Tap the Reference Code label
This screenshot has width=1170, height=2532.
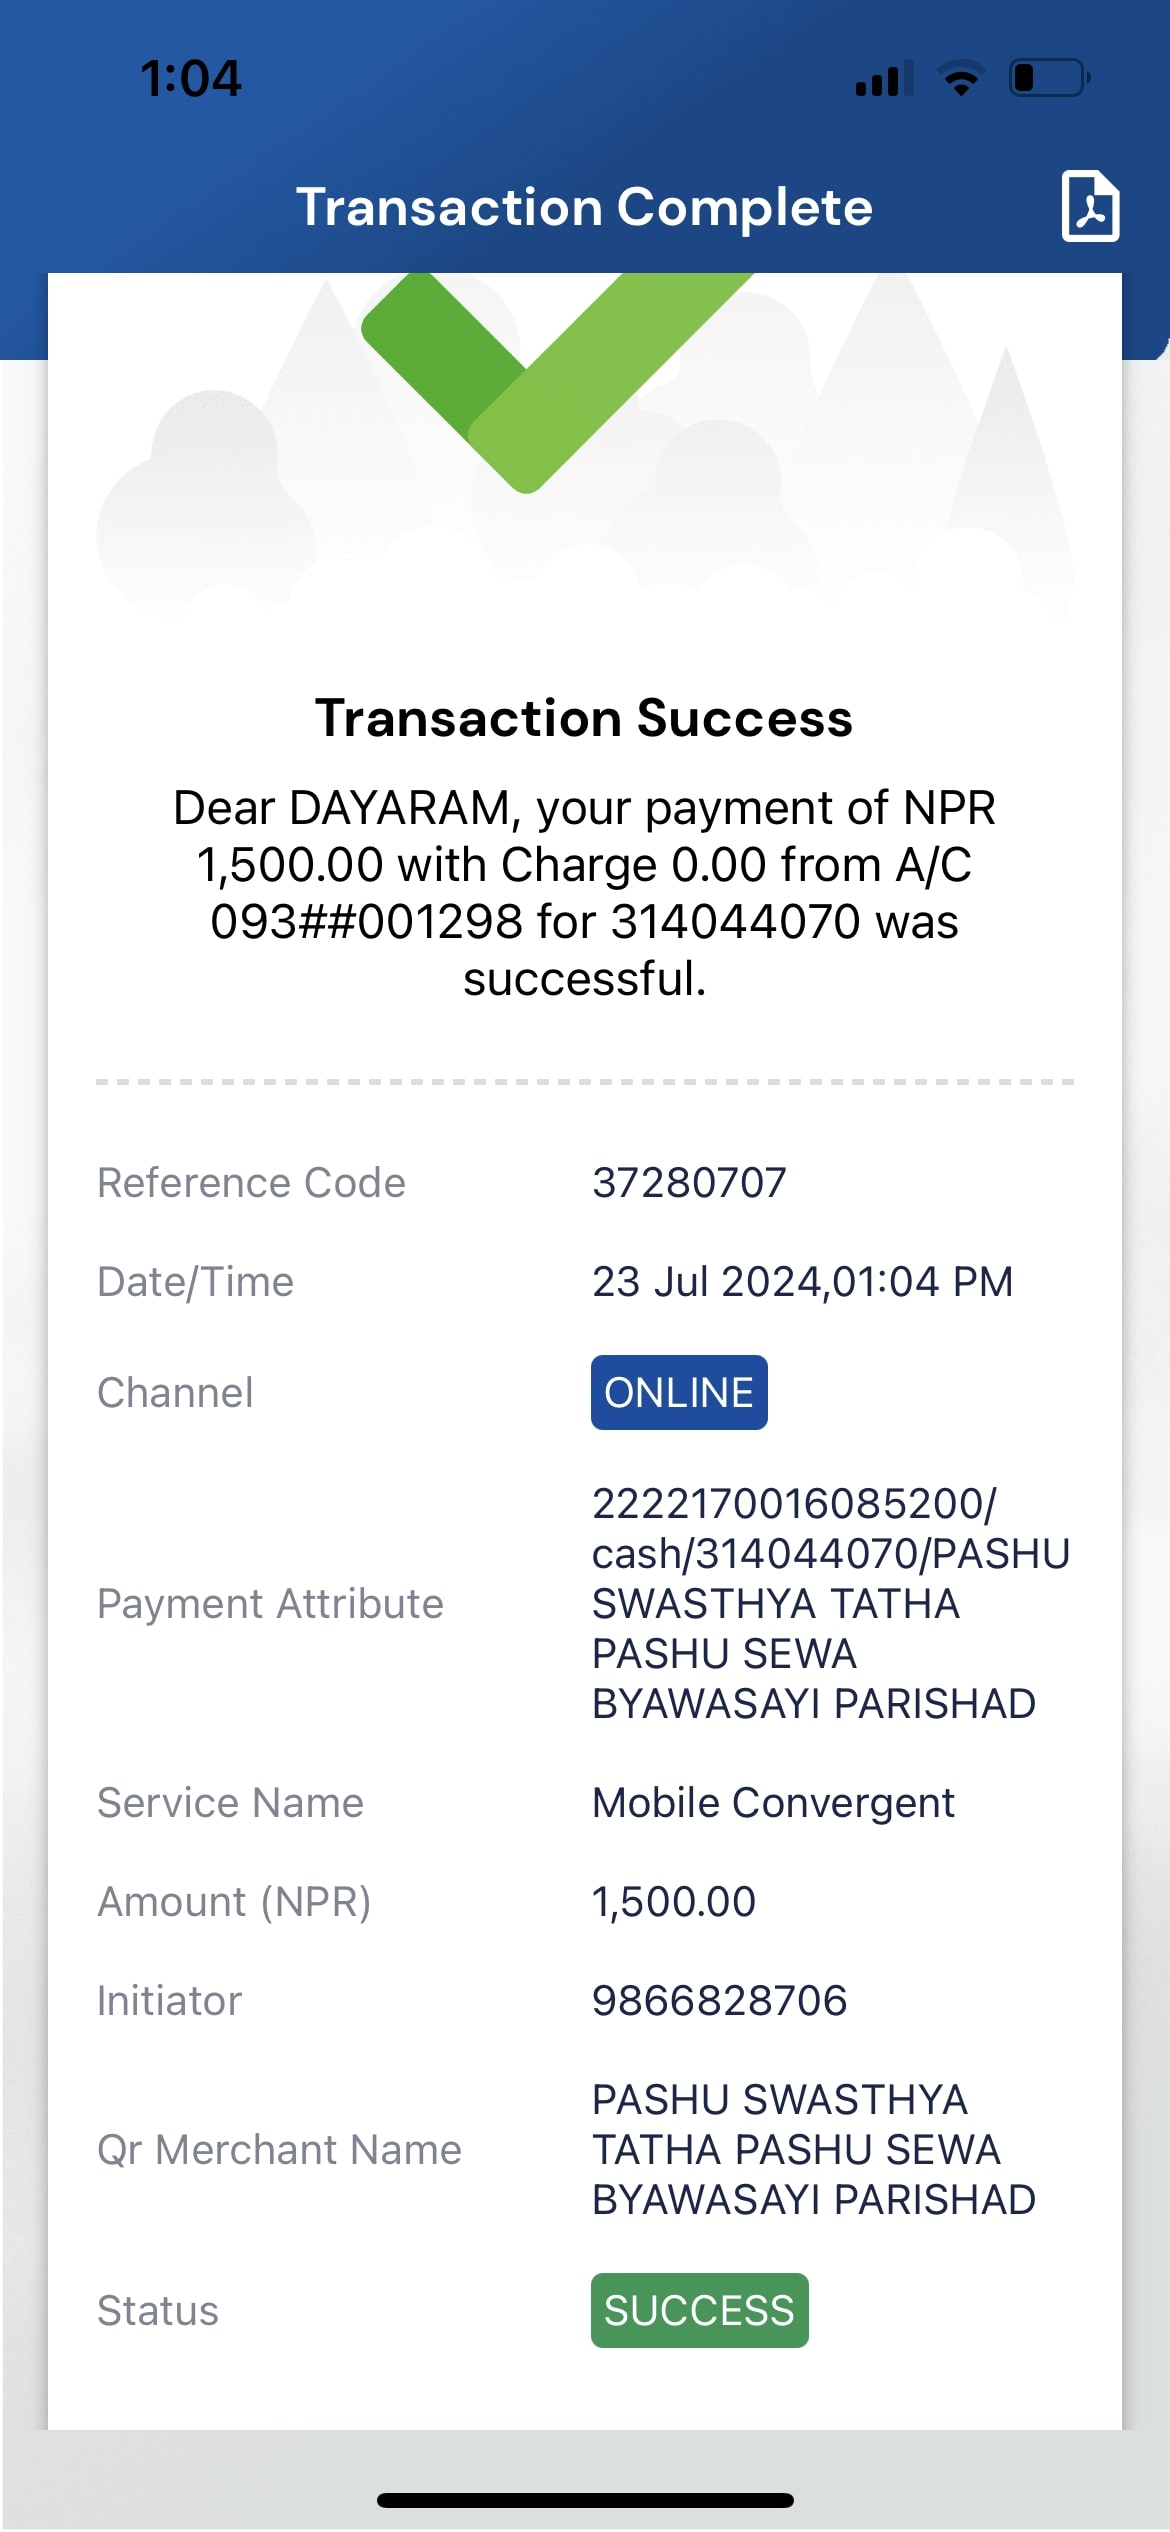click(x=251, y=1183)
